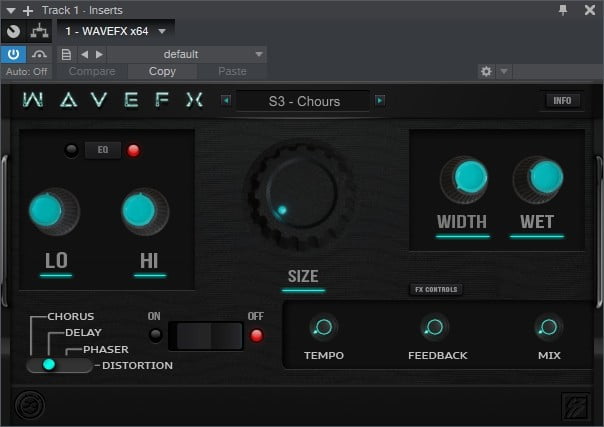The image size is (604, 427).
Task: Open the gear settings icon
Action: click(x=486, y=72)
